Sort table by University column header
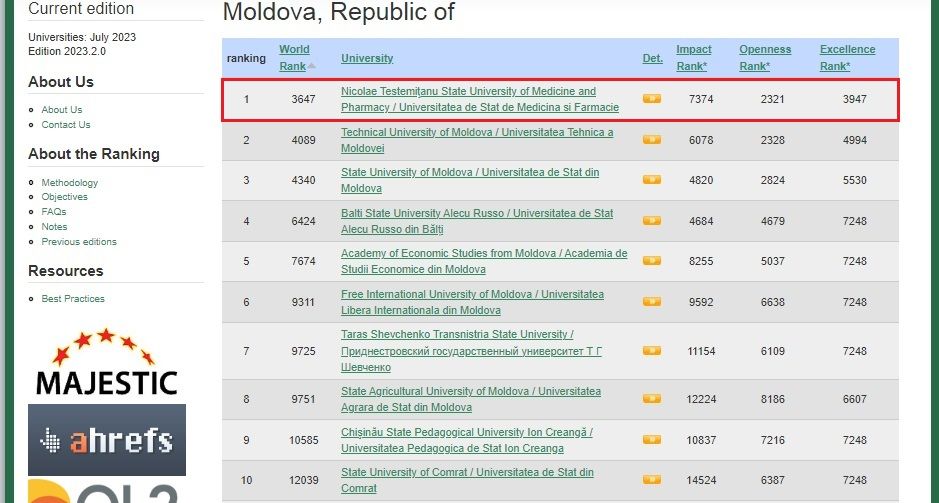 tap(367, 58)
